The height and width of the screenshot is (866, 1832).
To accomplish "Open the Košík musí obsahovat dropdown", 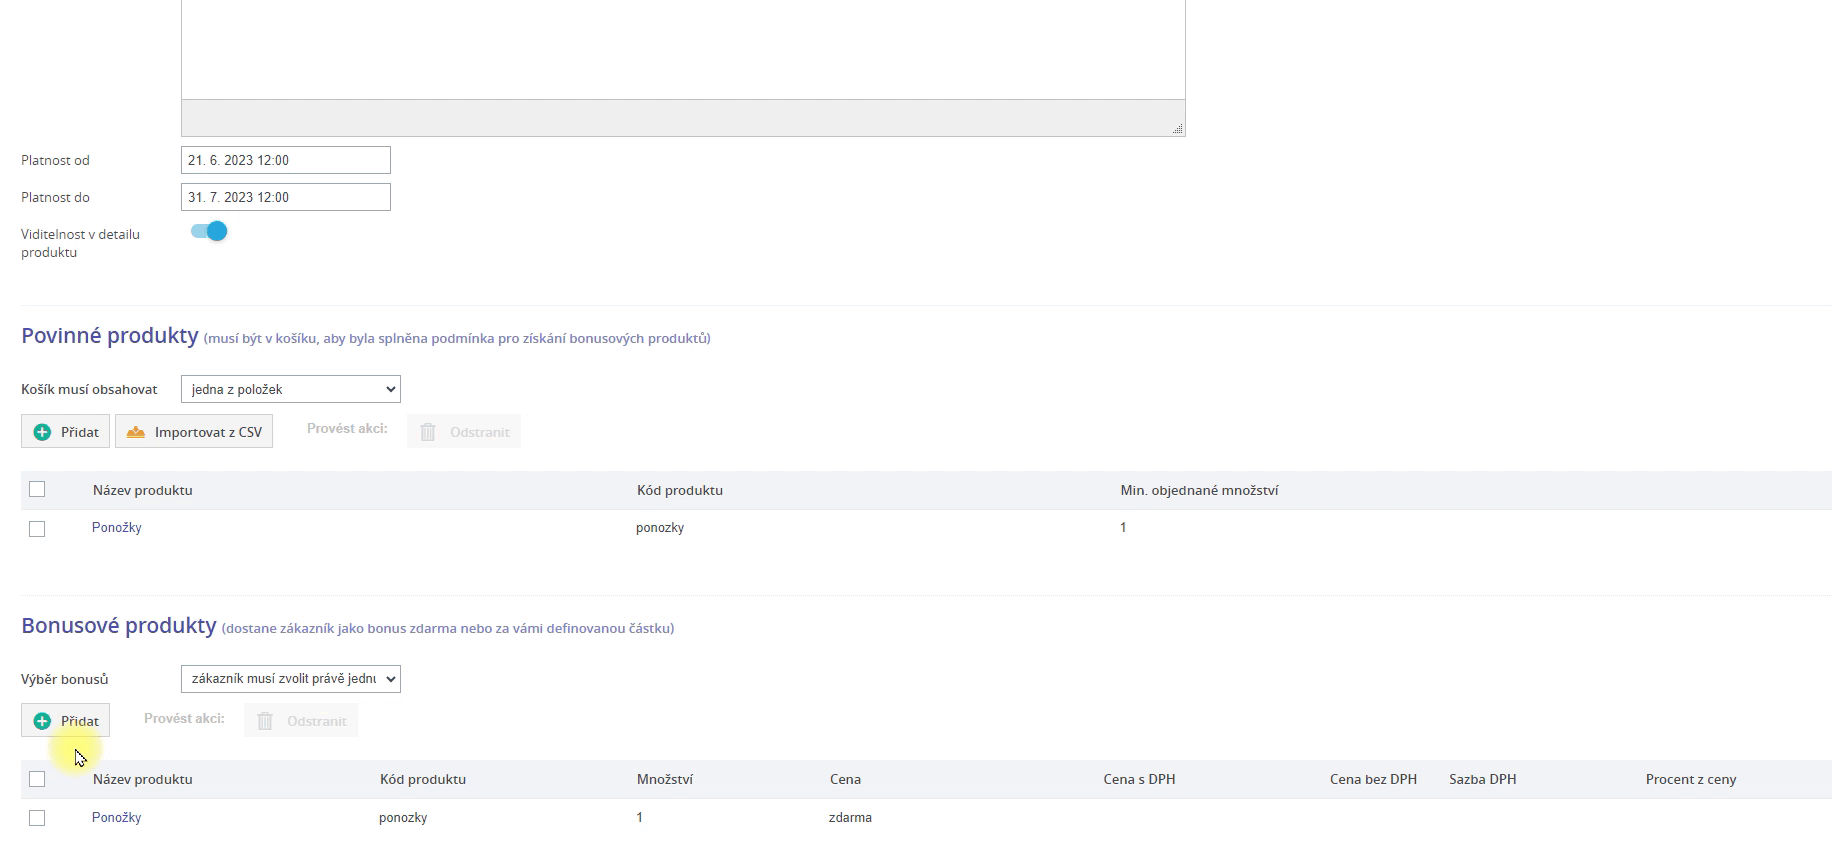I will [290, 389].
